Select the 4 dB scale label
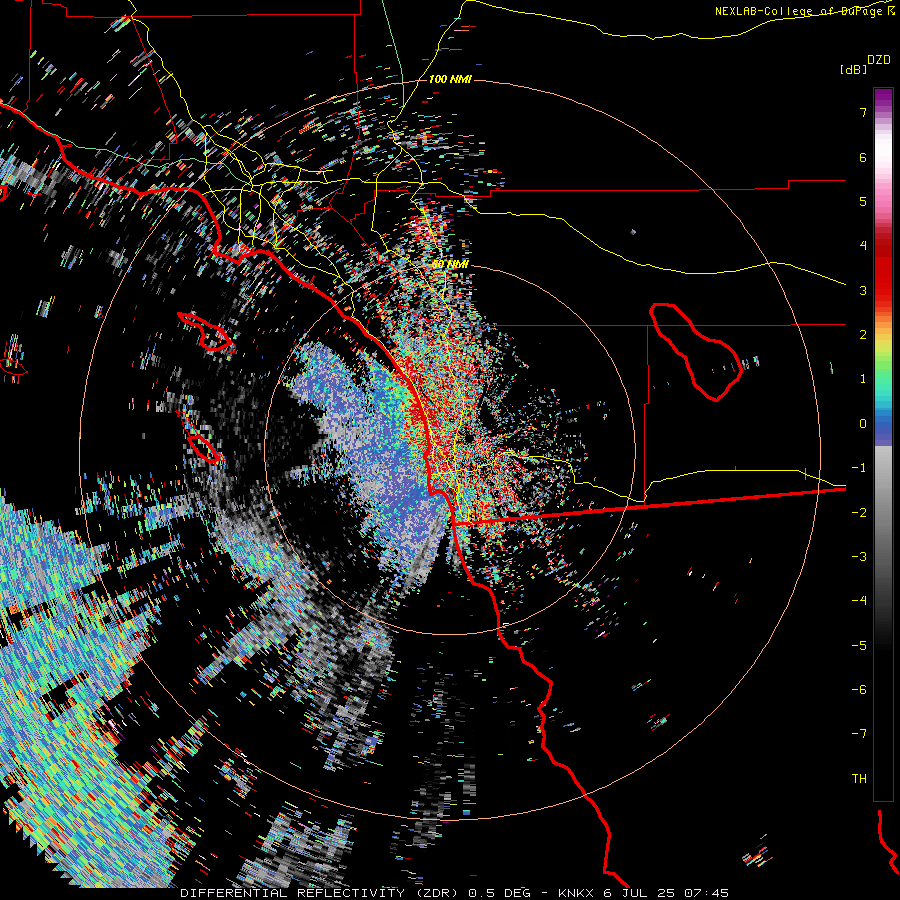The image size is (900, 900). click(x=863, y=246)
